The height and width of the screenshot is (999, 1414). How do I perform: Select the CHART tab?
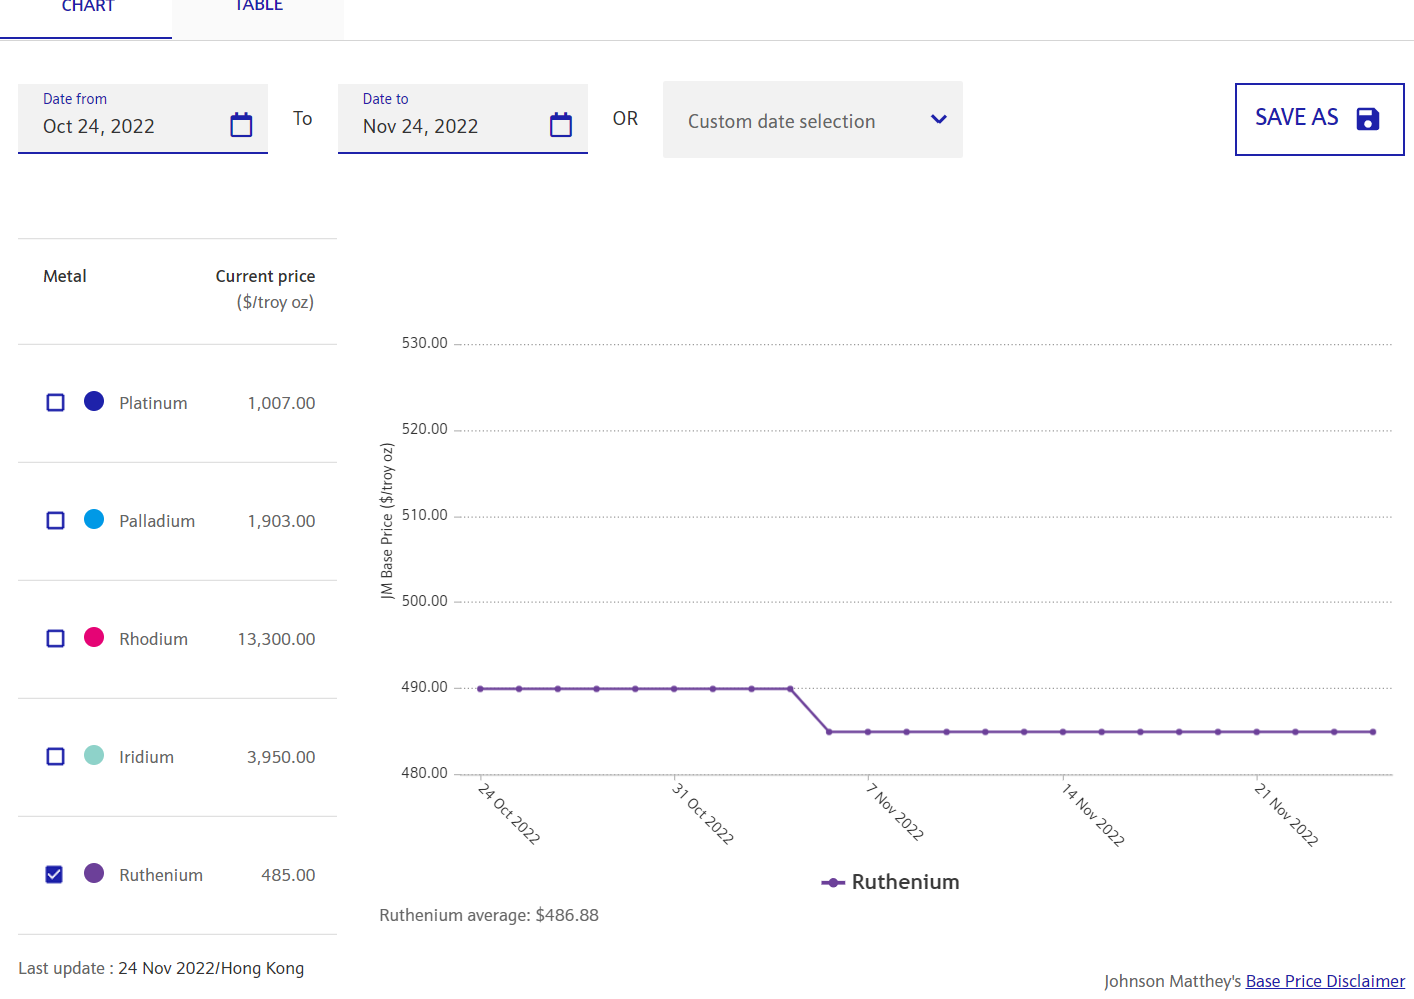[87, 8]
